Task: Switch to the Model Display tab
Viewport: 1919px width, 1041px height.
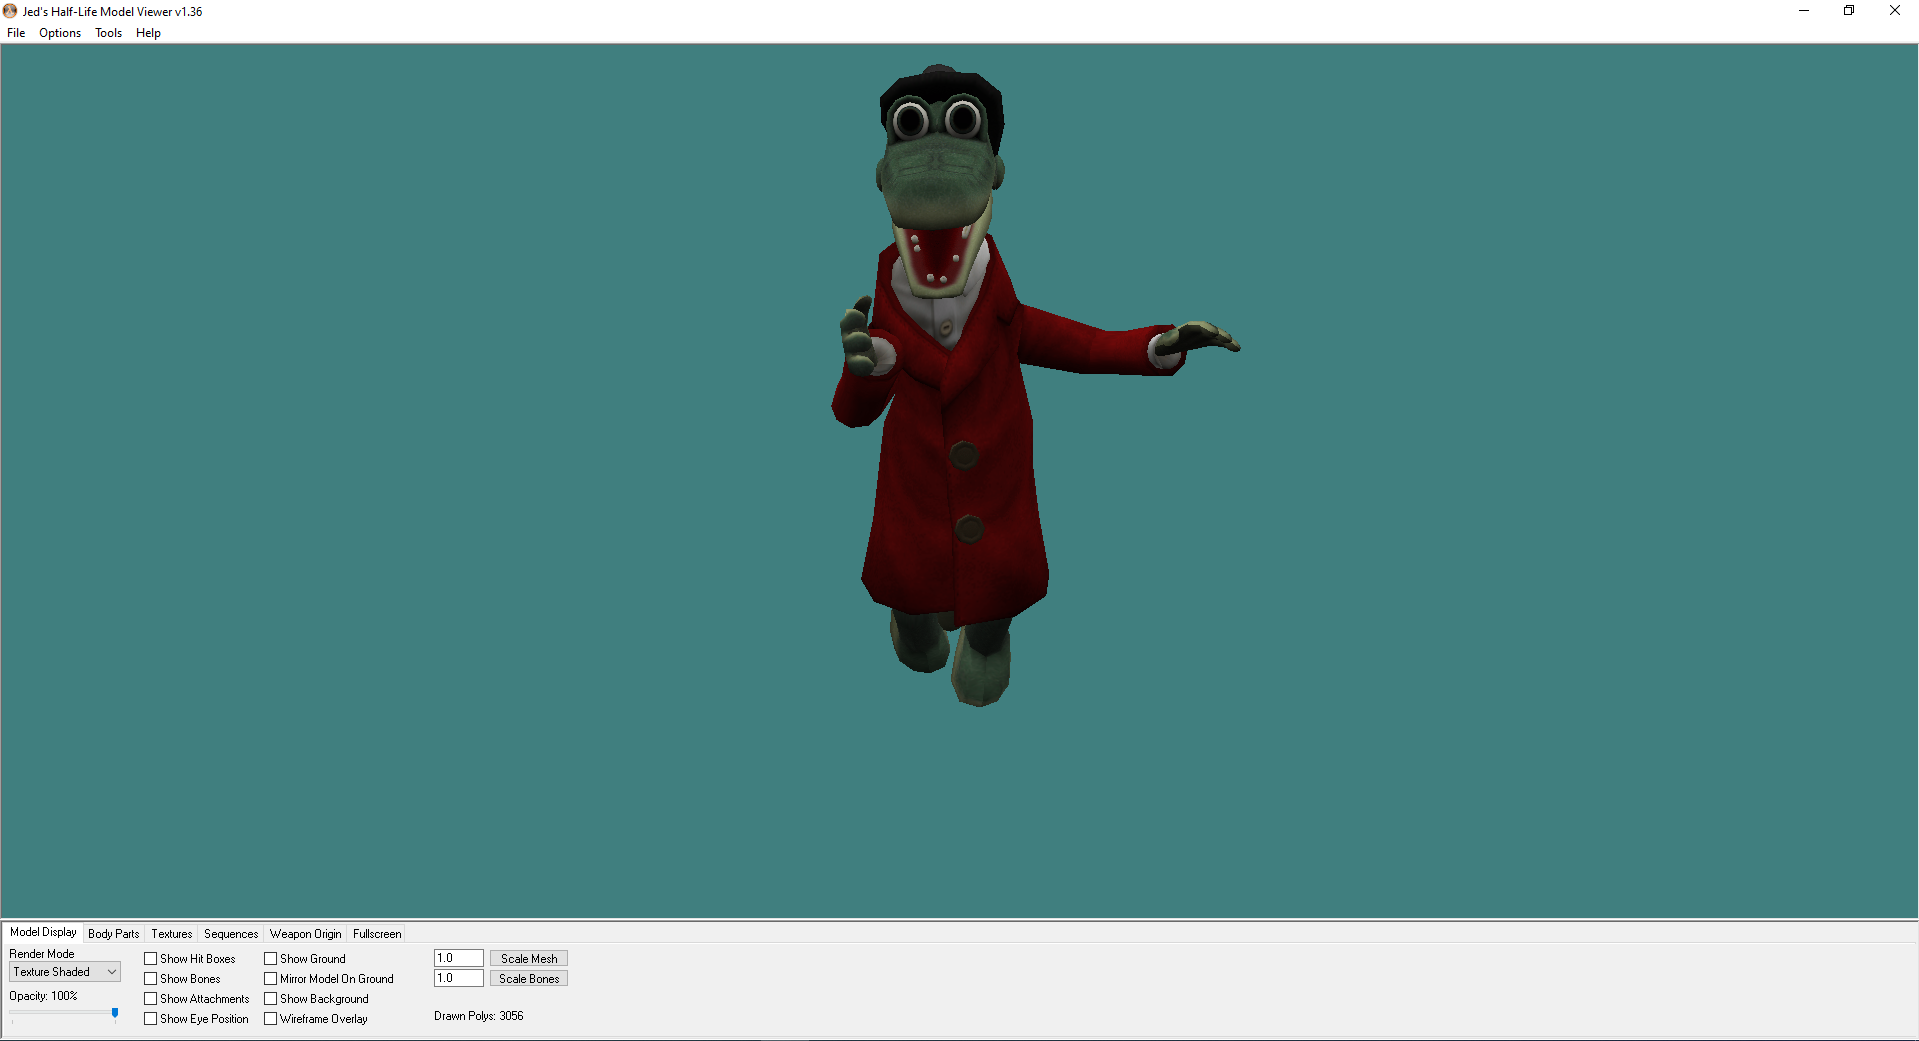Action: click(43, 932)
